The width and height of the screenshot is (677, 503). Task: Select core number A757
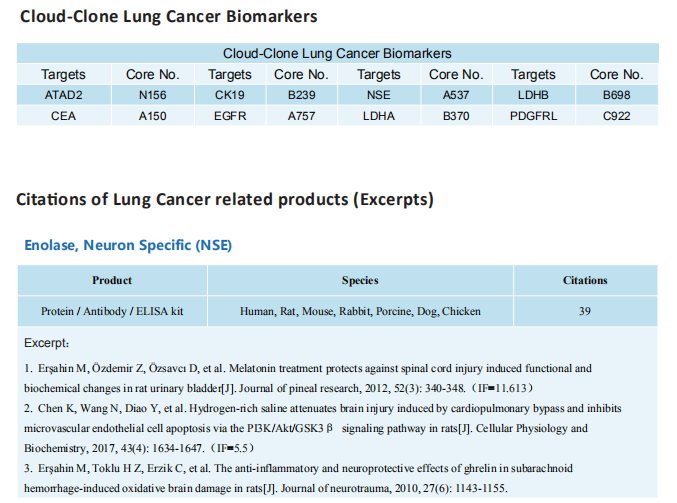pyautogui.click(x=301, y=116)
